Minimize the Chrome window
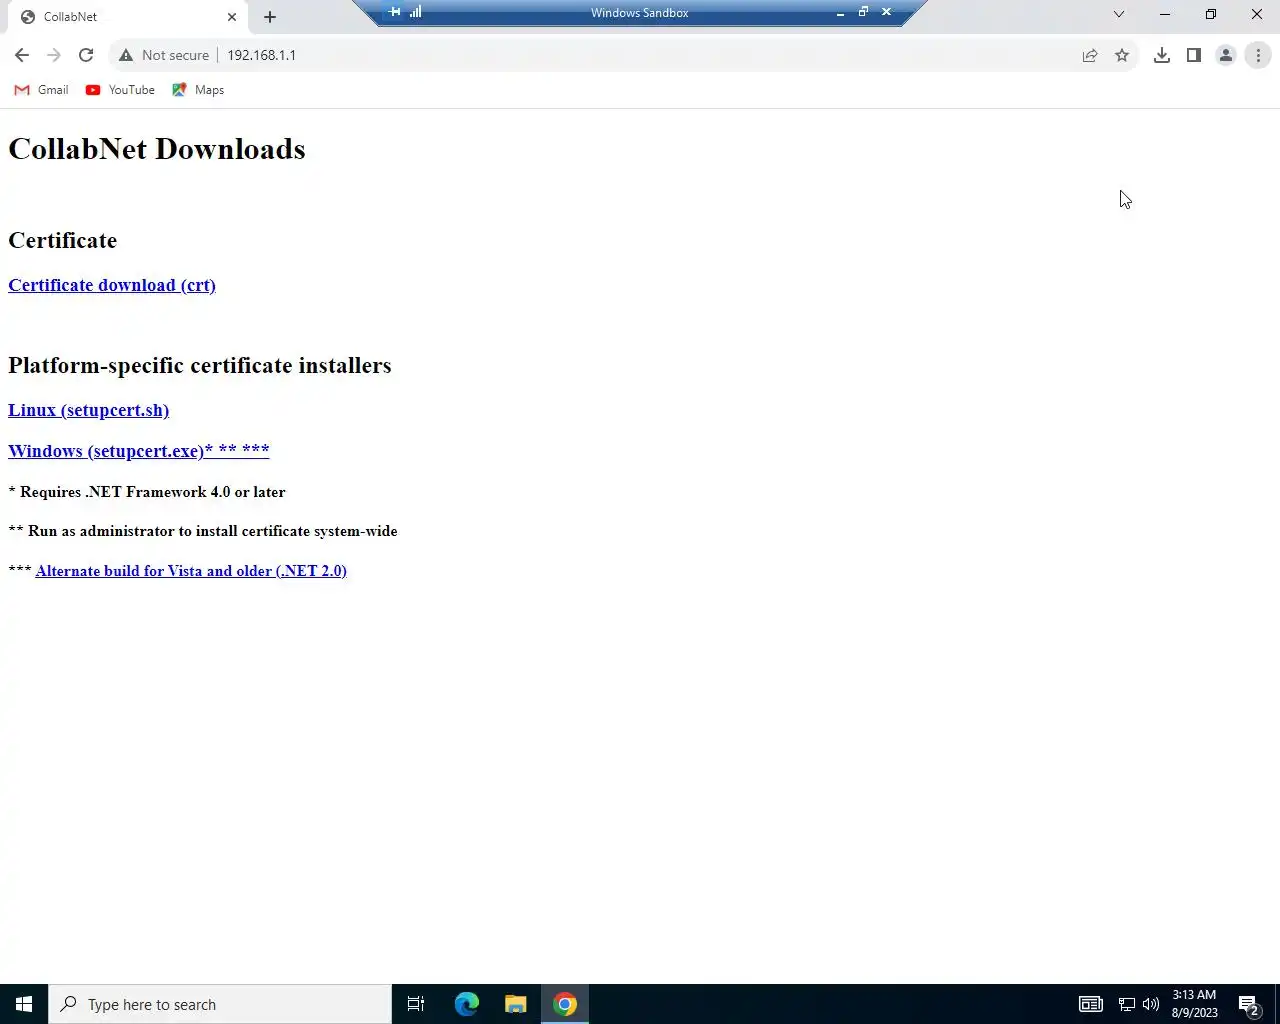The height and width of the screenshot is (1024, 1280). (x=1165, y=14)
